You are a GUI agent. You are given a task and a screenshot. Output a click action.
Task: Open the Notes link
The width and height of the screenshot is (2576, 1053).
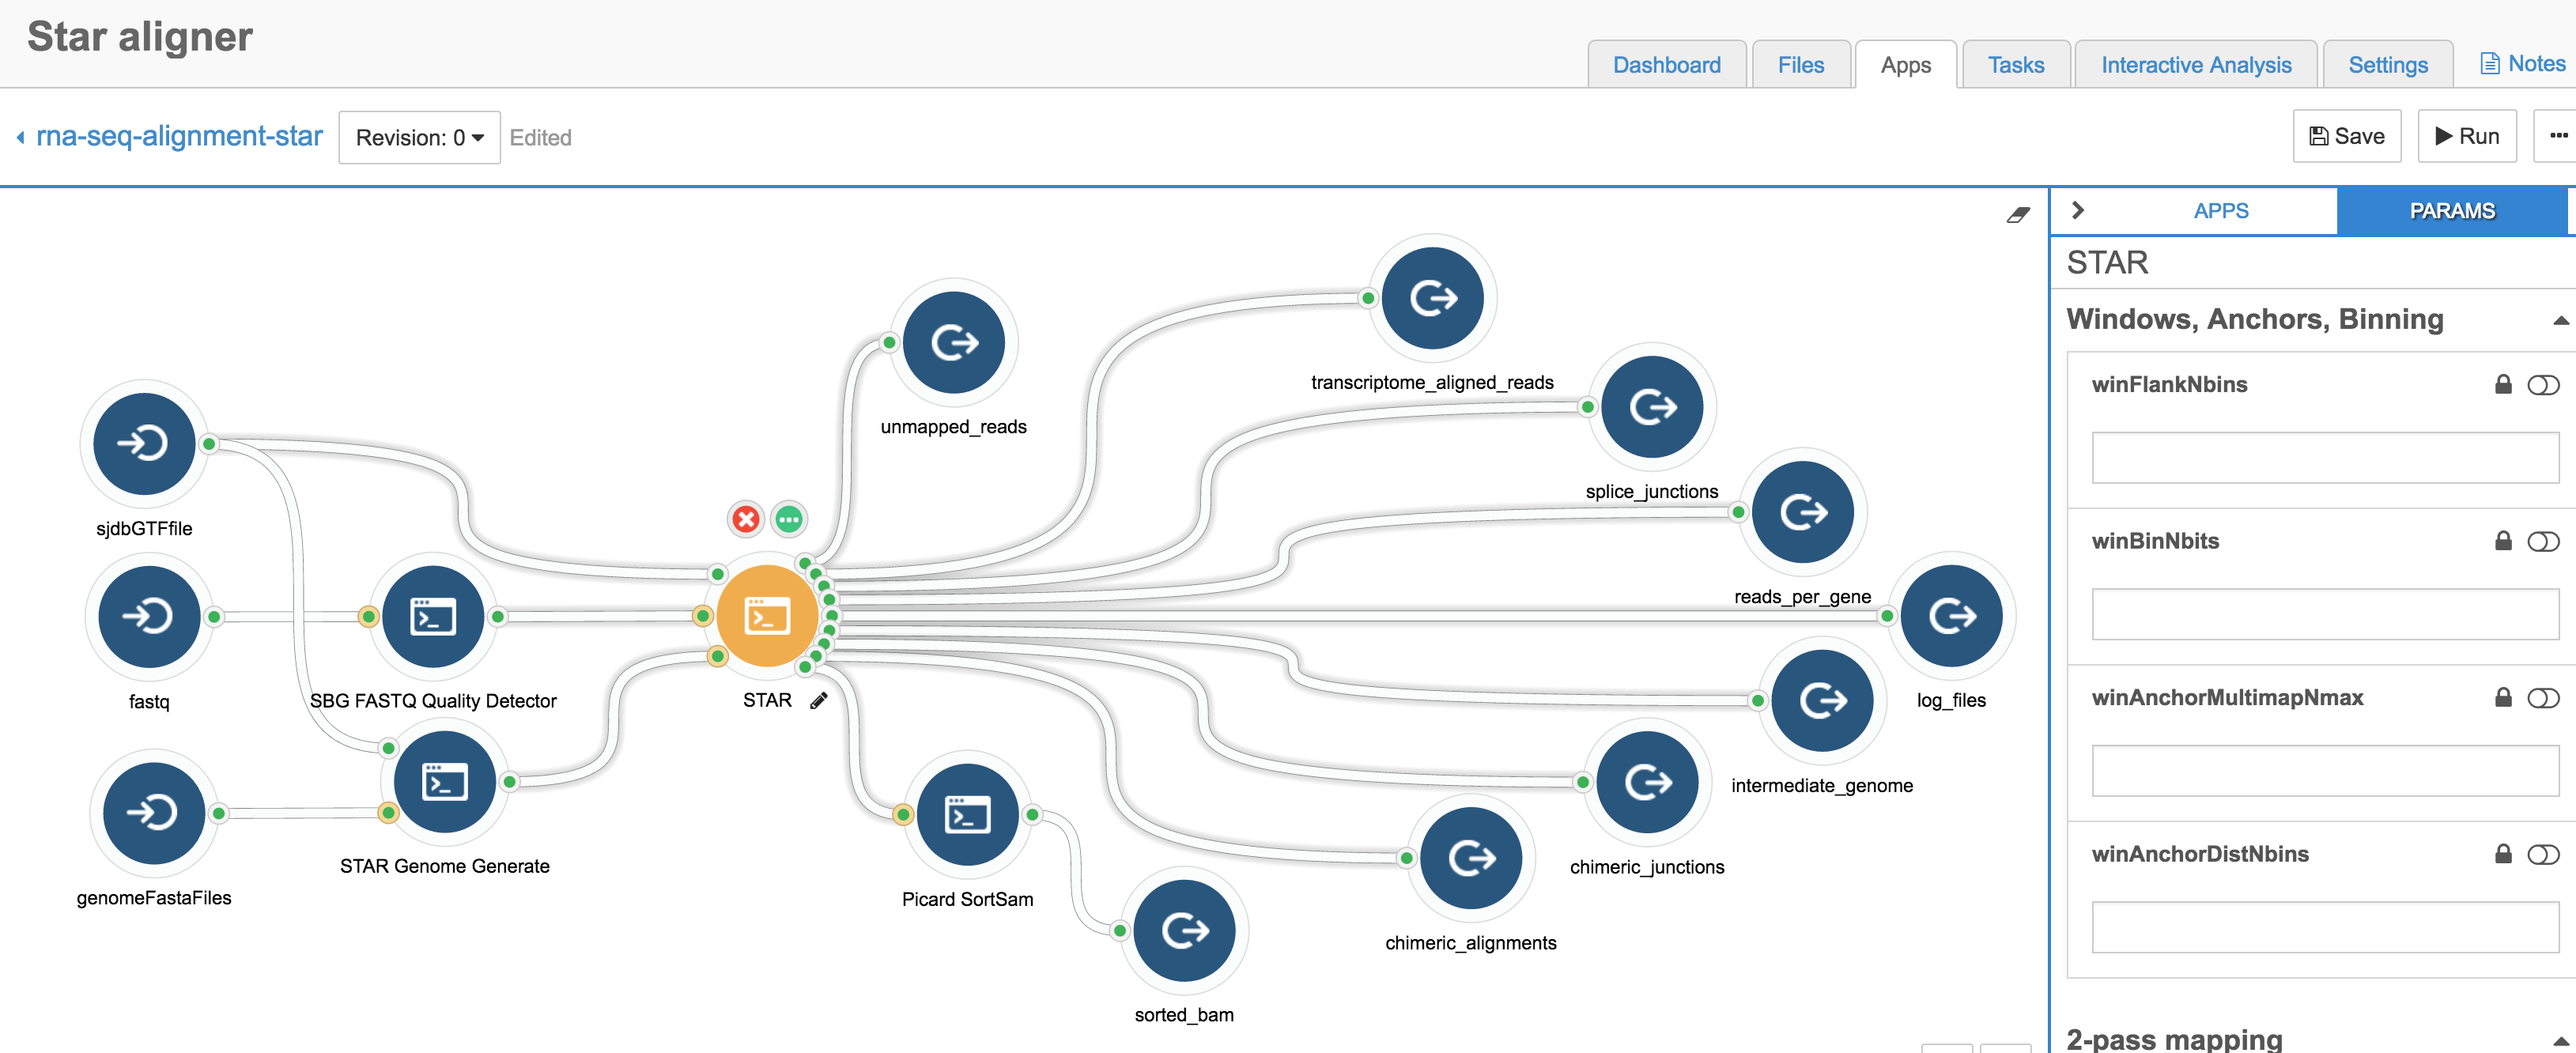(2522, 64)
